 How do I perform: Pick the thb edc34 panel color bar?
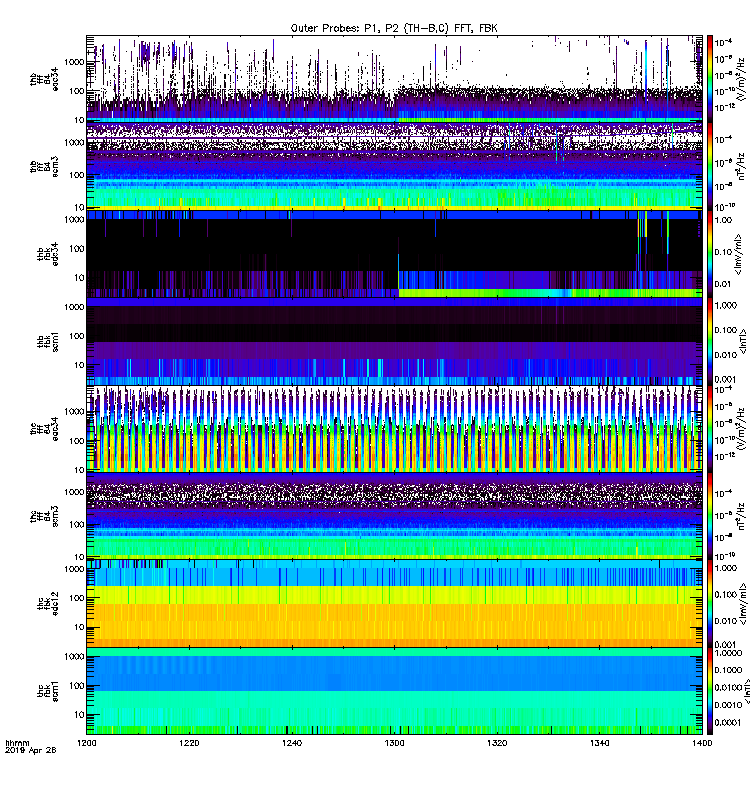(709, 254)
